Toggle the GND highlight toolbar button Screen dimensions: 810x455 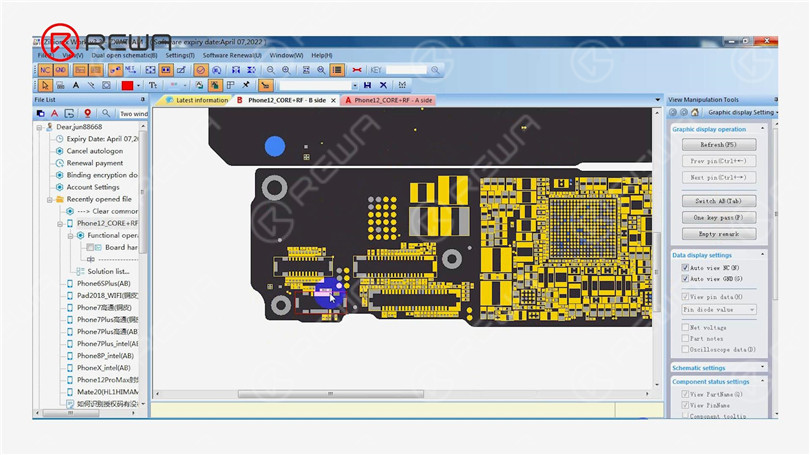(60, 70)
